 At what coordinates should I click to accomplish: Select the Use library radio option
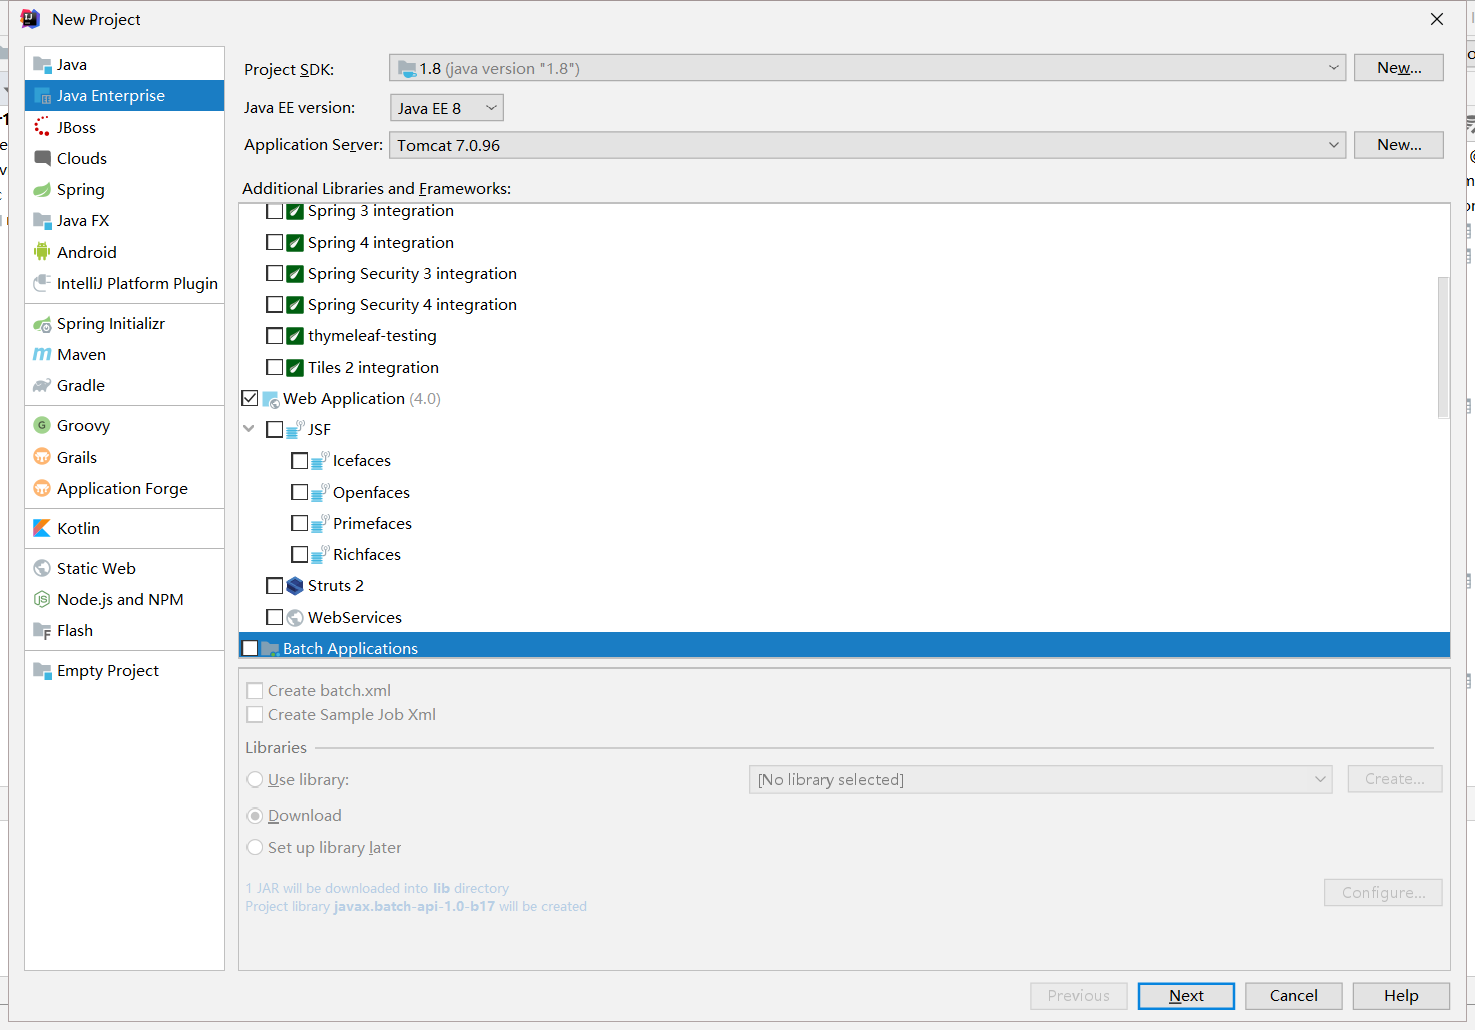255,780
